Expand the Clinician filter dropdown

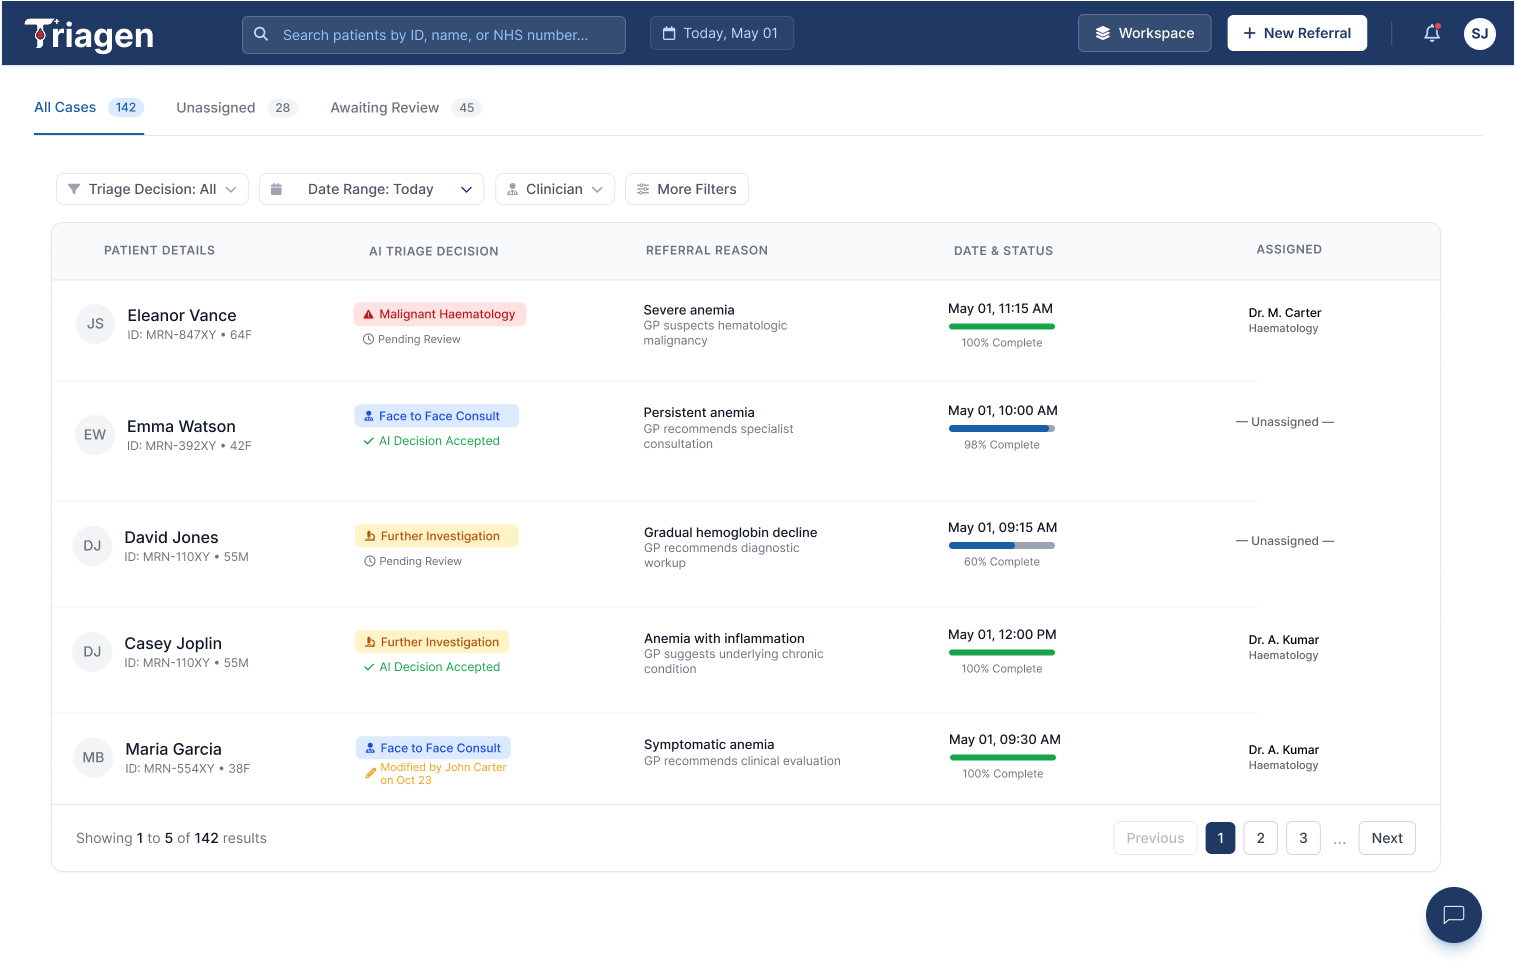pyautogui.click(x=555, y=189)
